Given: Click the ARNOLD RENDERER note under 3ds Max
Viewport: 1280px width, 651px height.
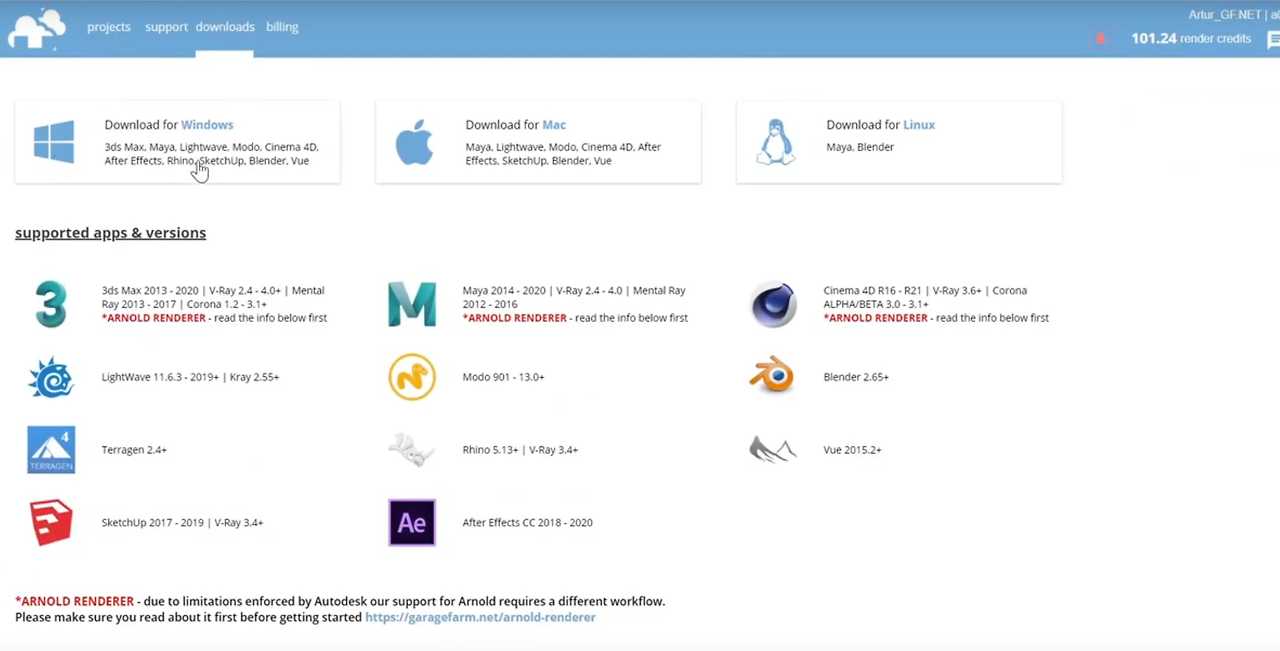Looking at the screenshot, I should tap(214, 318).
